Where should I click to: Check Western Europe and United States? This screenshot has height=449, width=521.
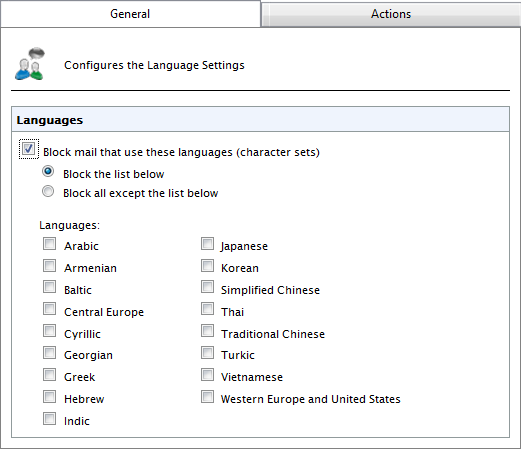click(x=207, y=397)
